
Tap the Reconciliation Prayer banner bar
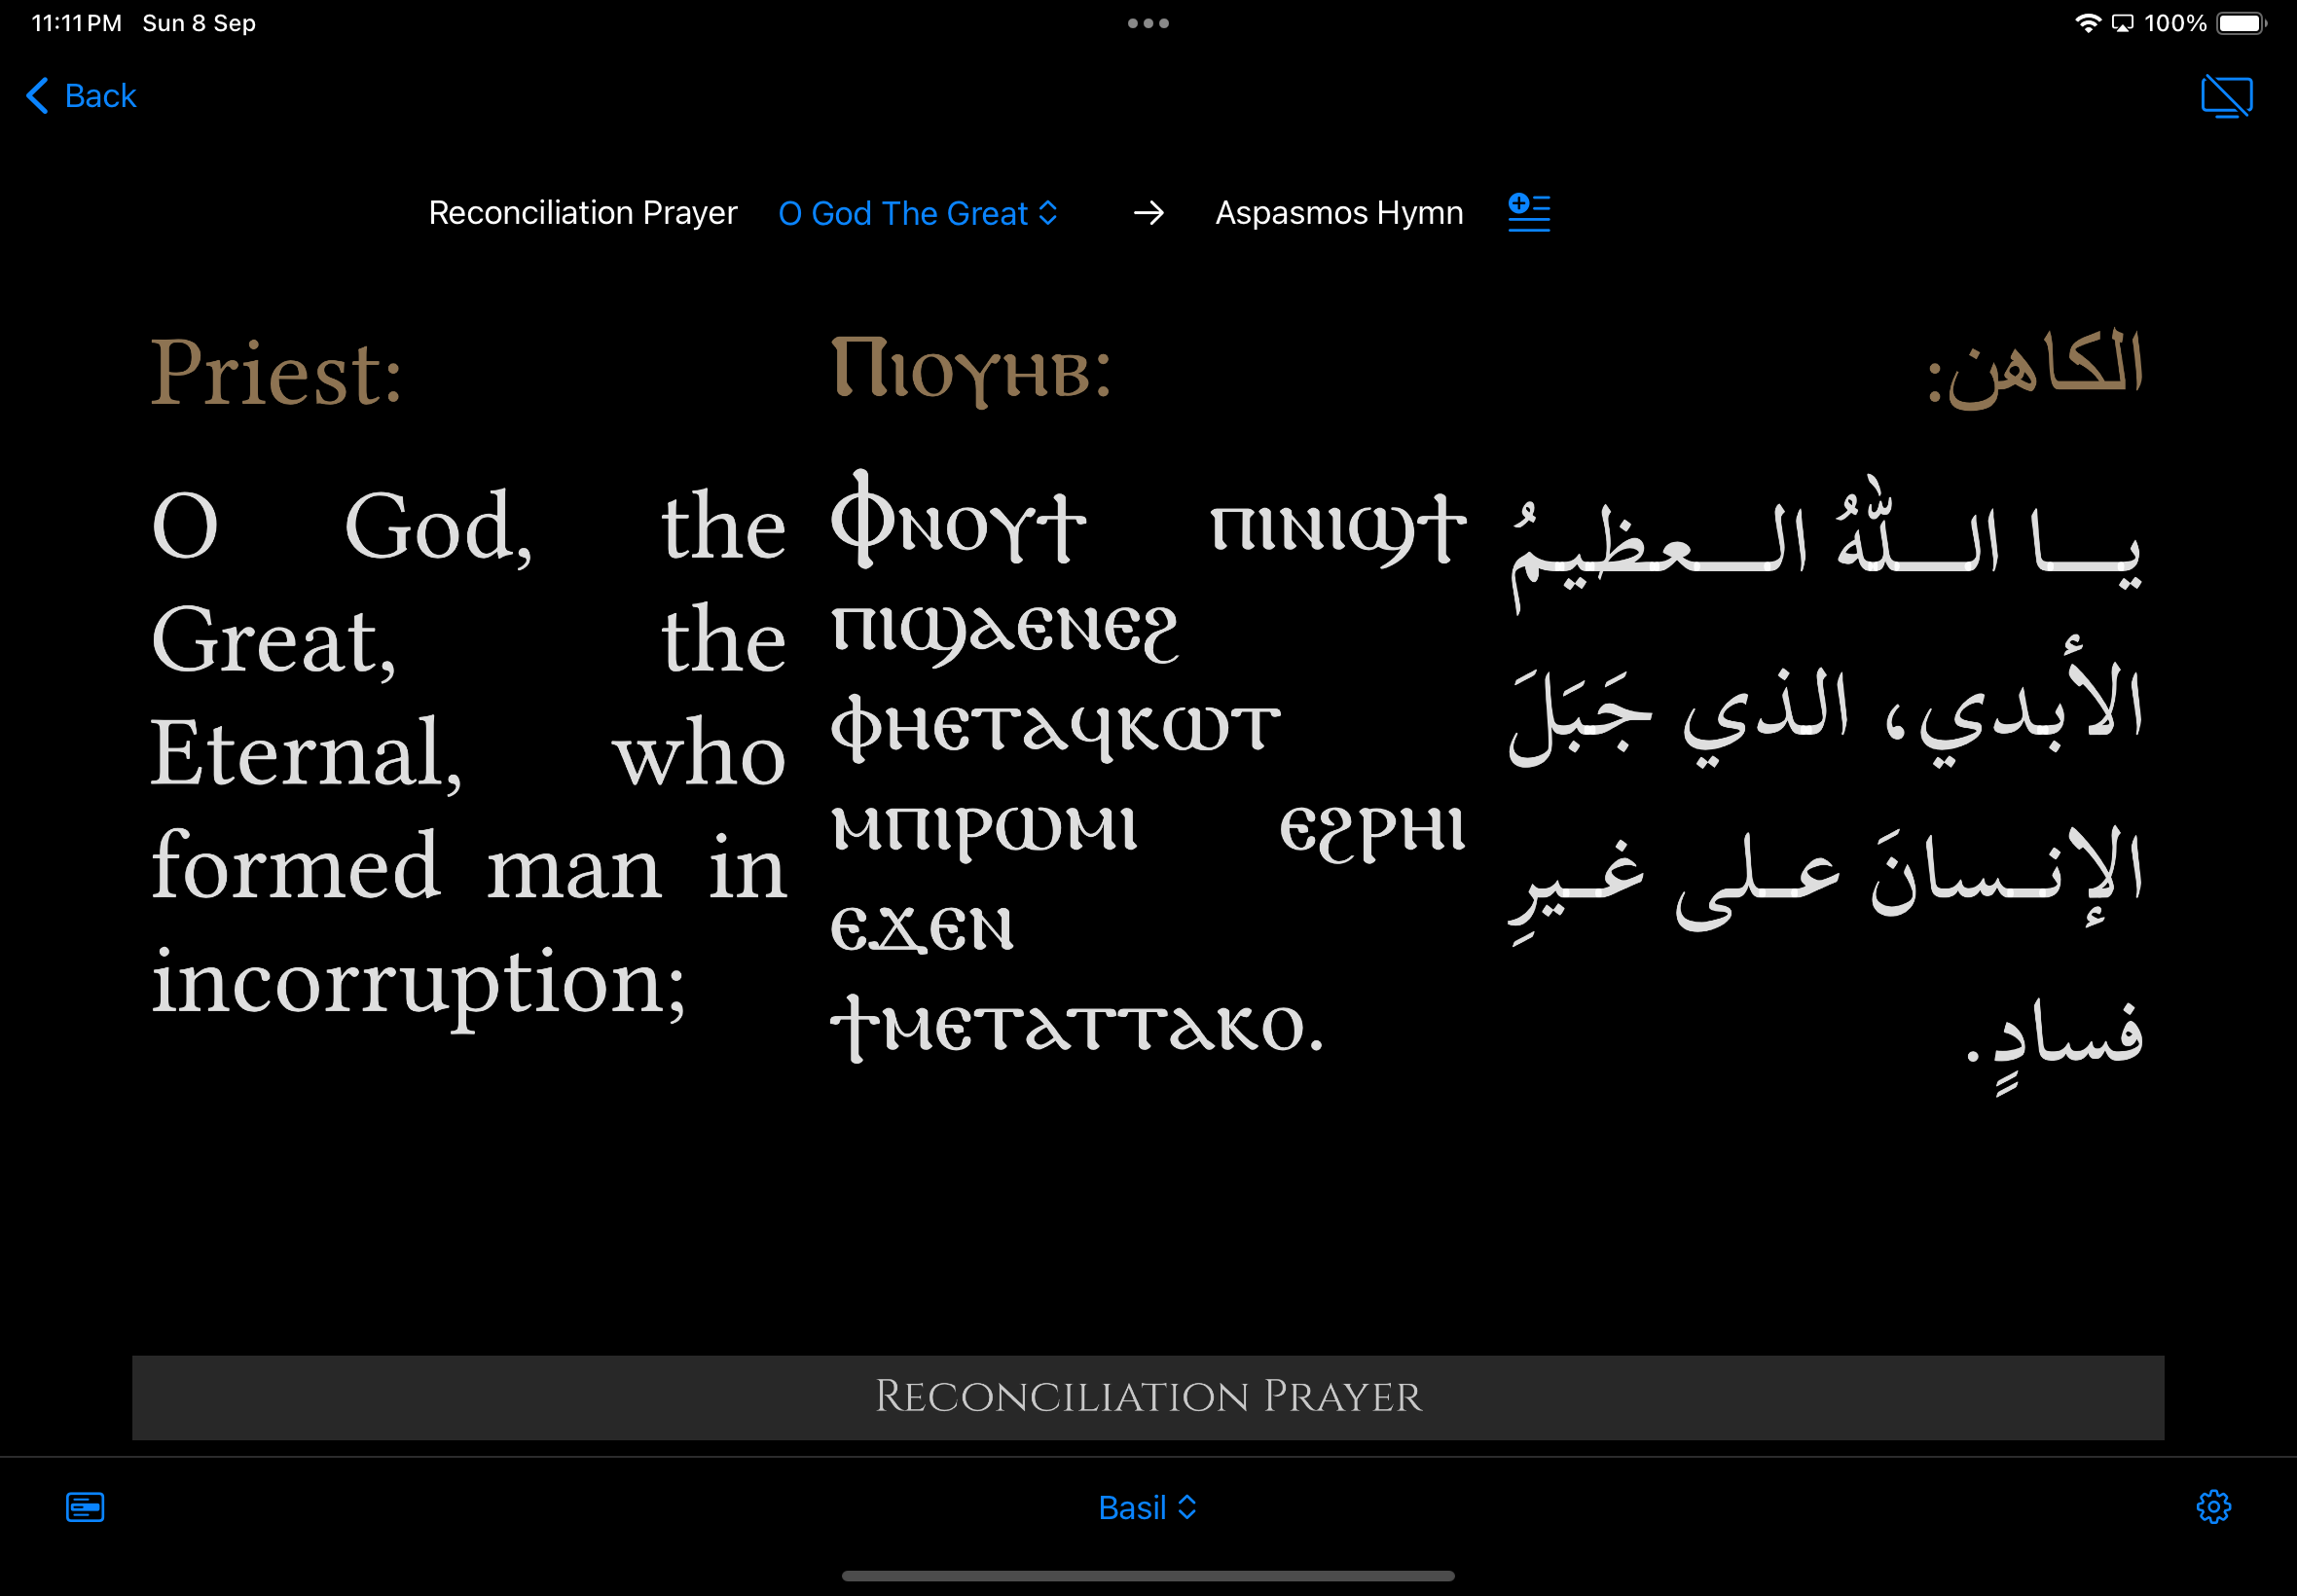click(x=1148, y=1397)
